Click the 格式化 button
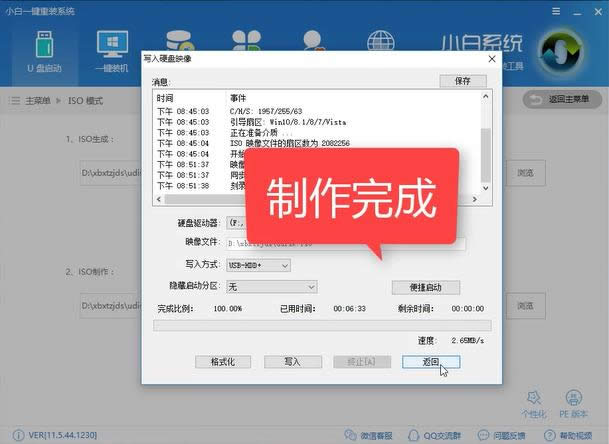This screenshot has height=444, width=609. (223, 362)
